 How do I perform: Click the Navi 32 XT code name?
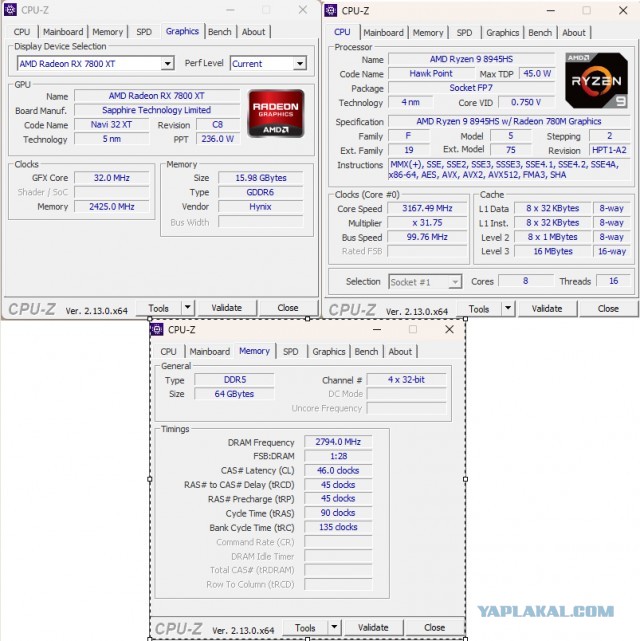(112, 124)
